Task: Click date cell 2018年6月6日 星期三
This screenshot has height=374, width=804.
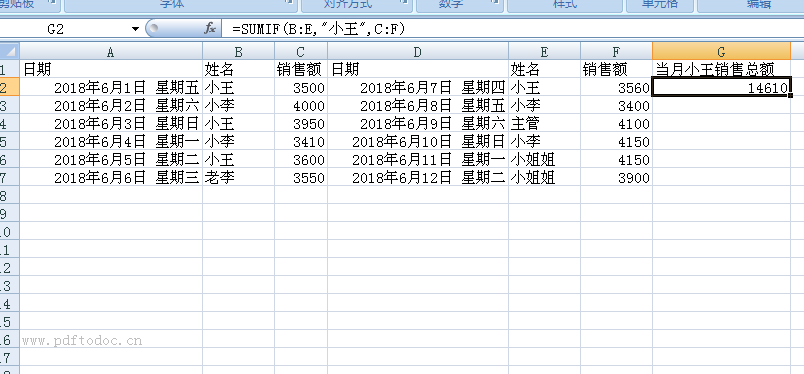Action: [x=111, y=178]
